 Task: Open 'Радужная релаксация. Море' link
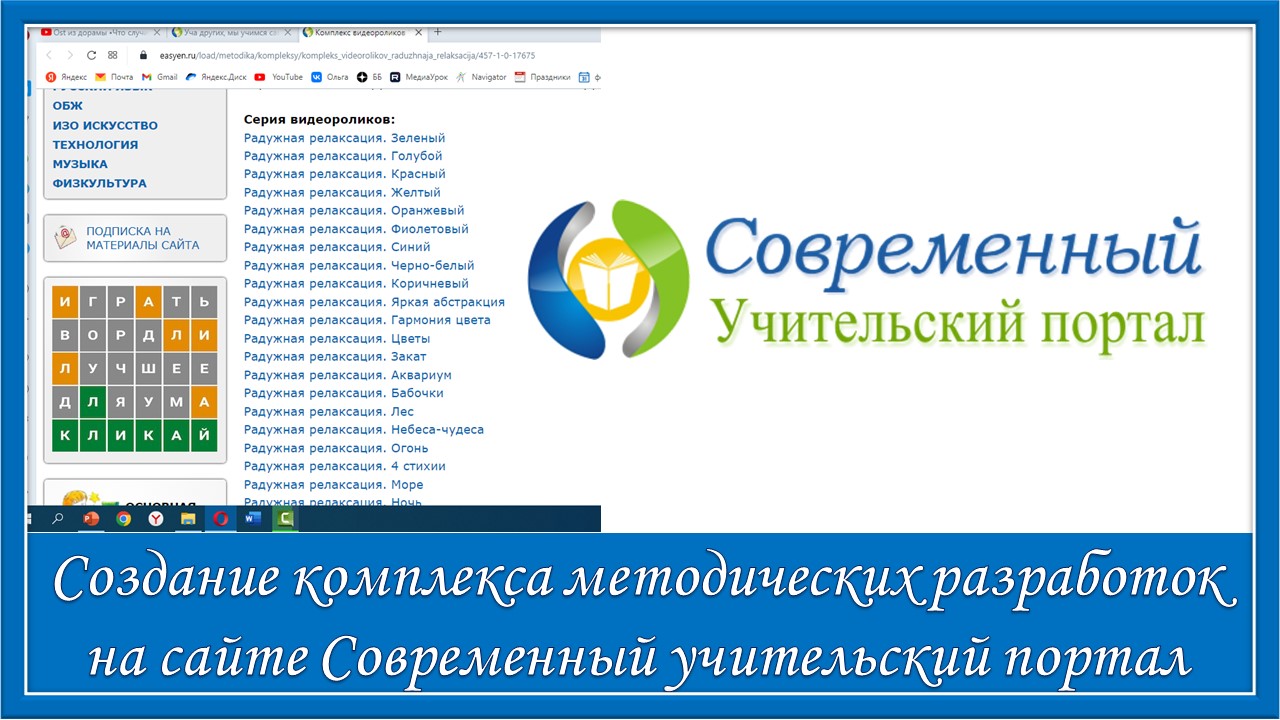(334, 485)
